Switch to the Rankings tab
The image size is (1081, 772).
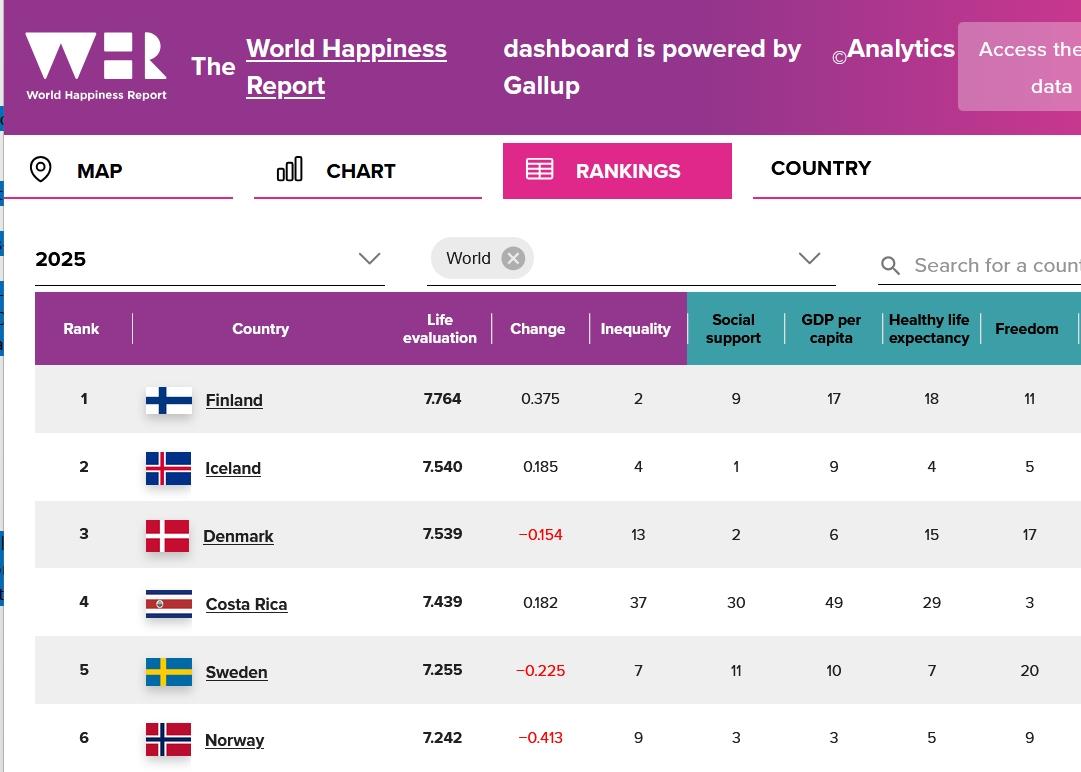pos(617,171)
